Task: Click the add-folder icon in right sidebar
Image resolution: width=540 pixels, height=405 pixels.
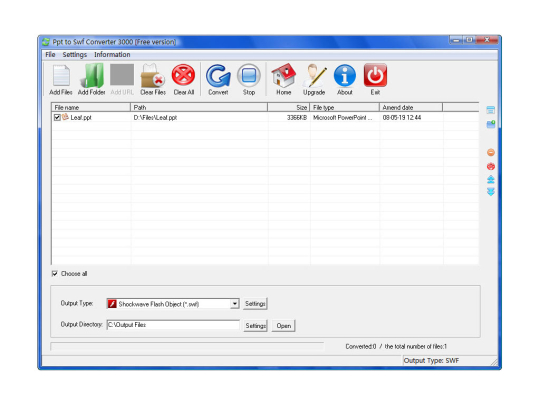Action: 491,124
